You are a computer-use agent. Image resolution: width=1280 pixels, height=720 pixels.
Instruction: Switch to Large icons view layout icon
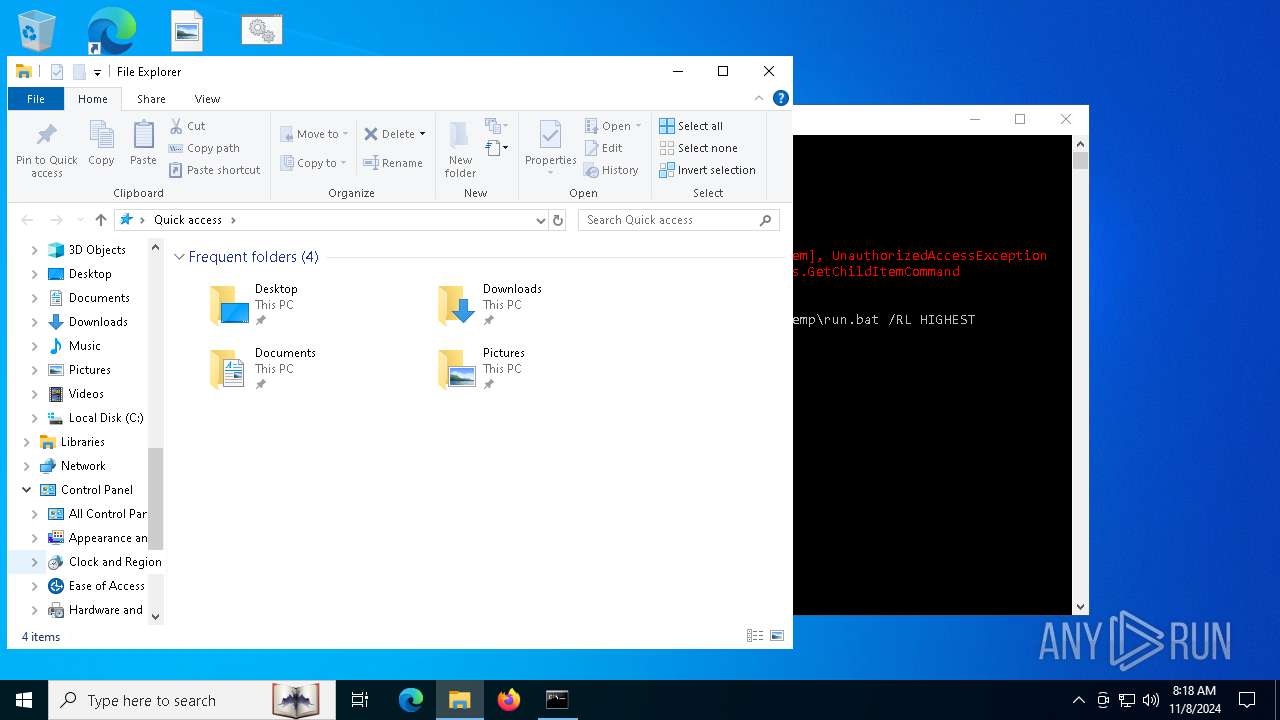pyautogui.click(x=777, y=636)
